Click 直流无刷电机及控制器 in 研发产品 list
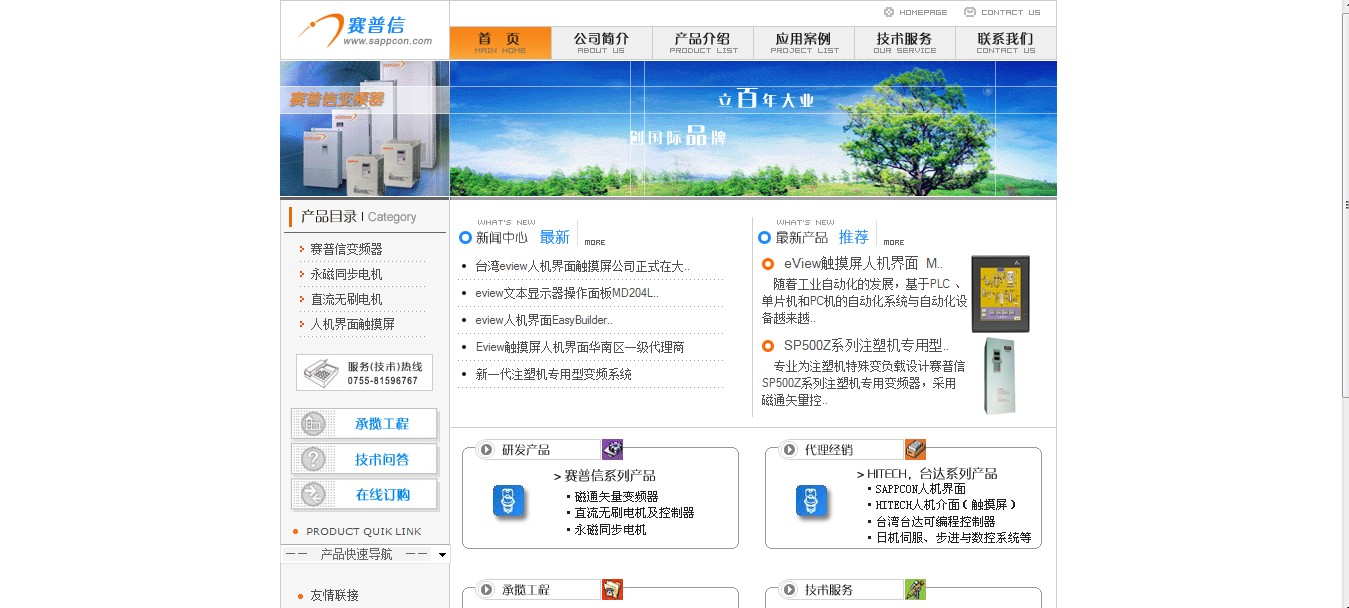Image resolution: width=1349 pixels, height=608 pixels. (x=634, y=512)
